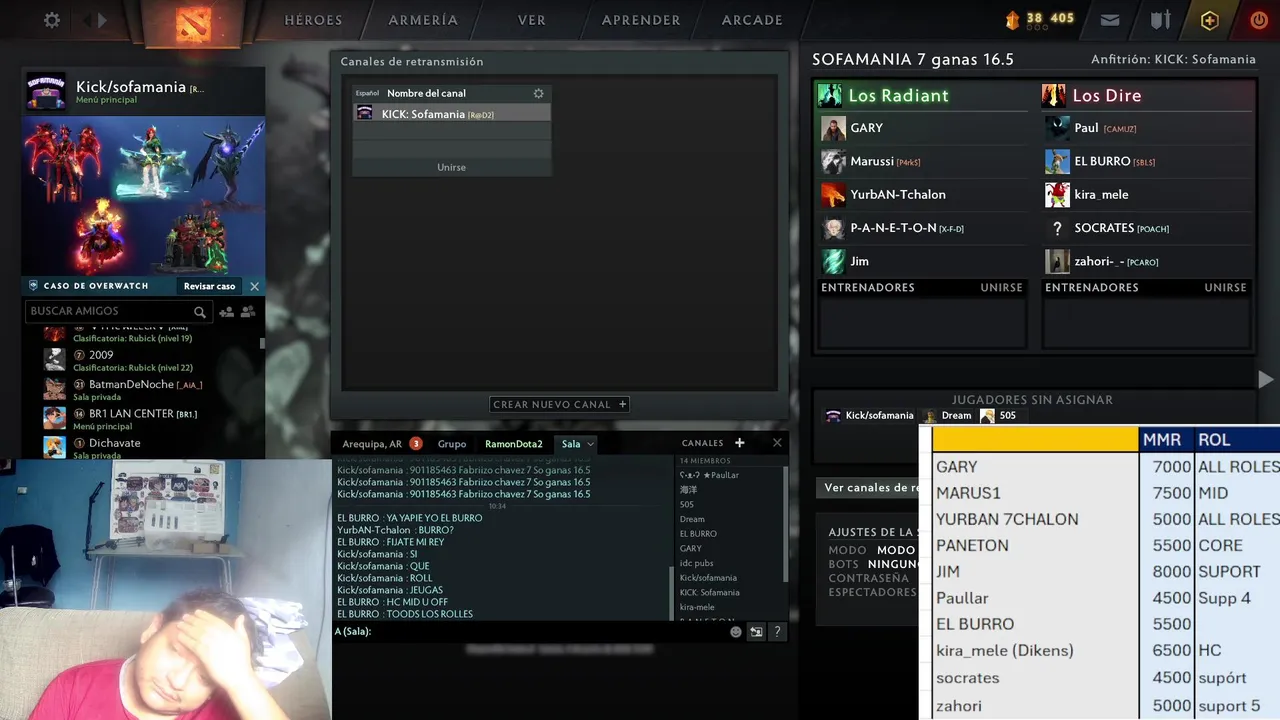This screenshot has width=1280, height=720.
Task: Click kira_mele's avatar in Los Dire
Action: [x=1057, y=194]
